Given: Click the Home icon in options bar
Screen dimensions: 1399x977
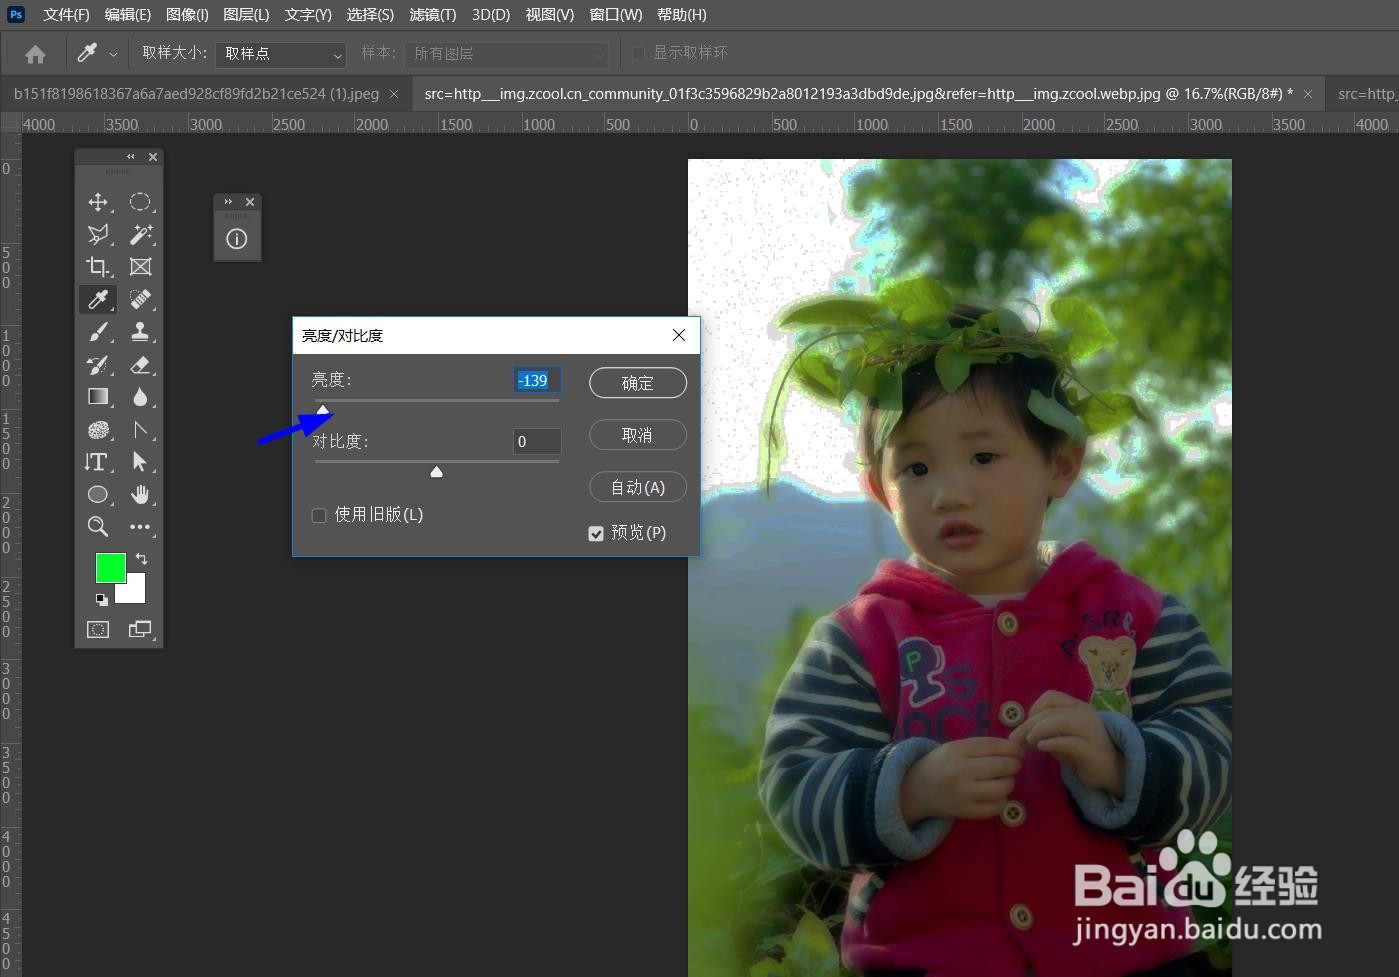Looking at the screenshot, I should point(35,54).
